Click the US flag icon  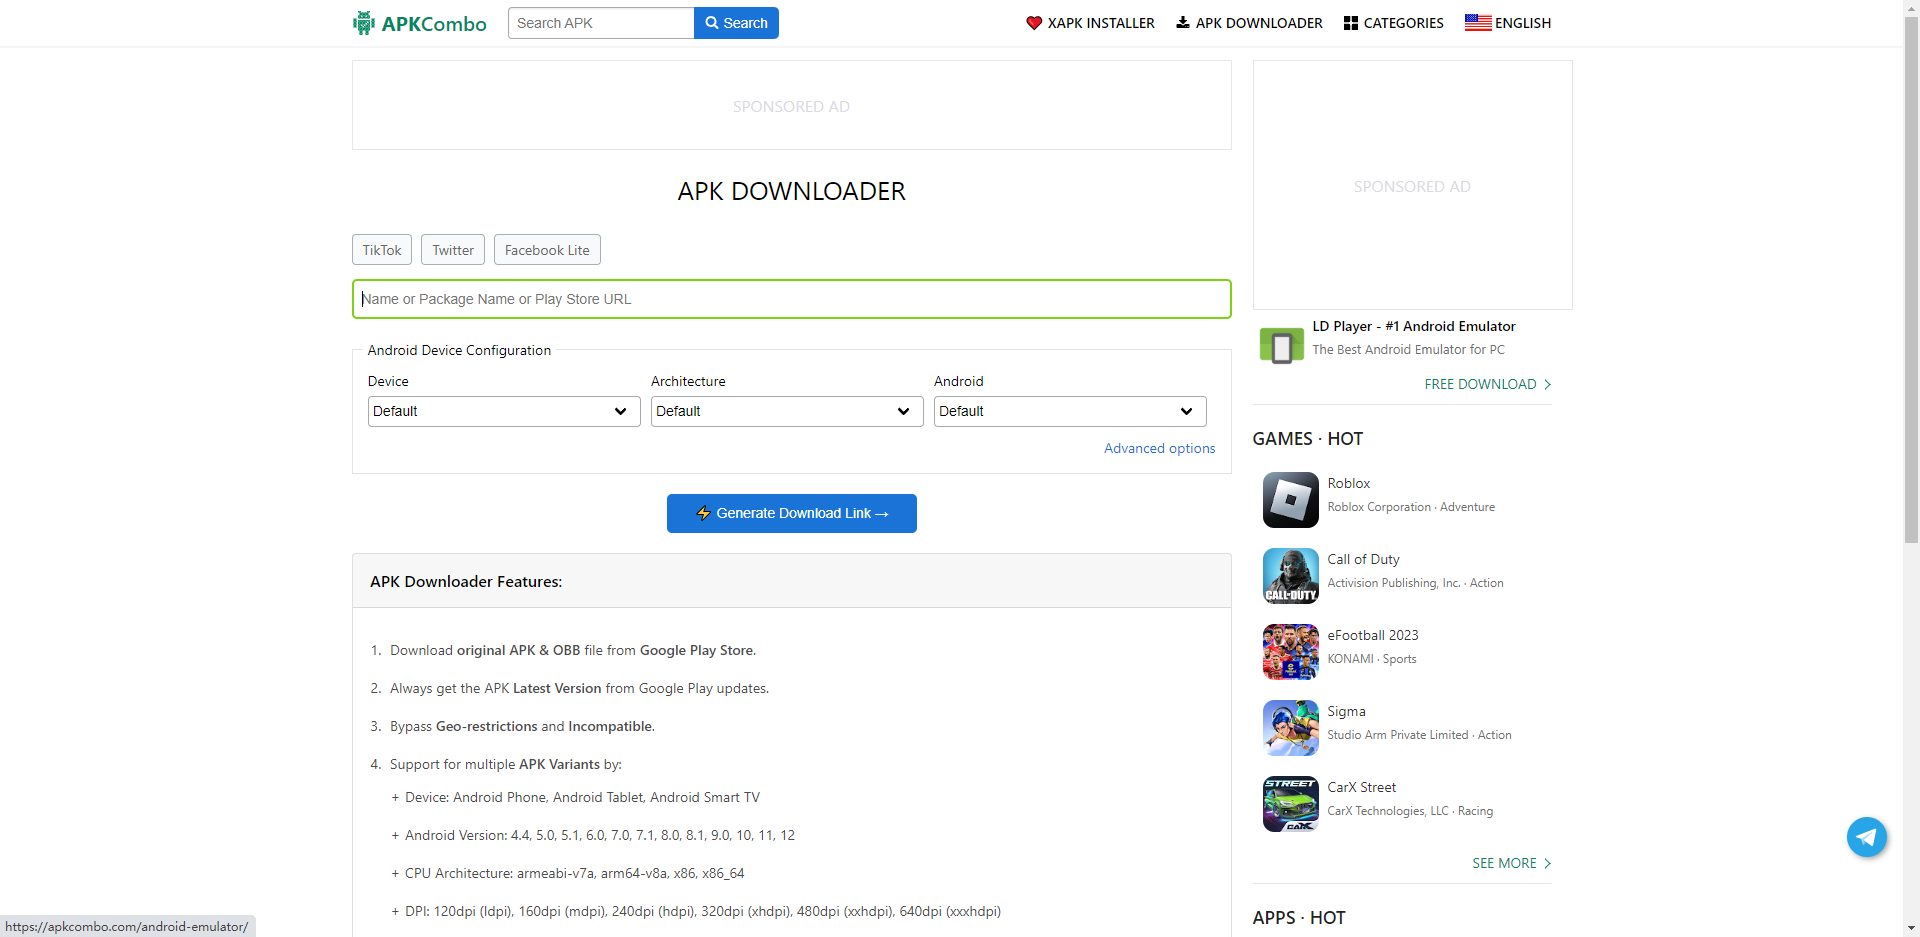1478,23
